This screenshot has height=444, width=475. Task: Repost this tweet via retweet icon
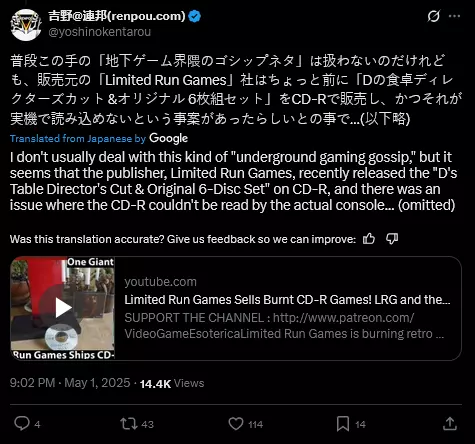tap(129, 424)
